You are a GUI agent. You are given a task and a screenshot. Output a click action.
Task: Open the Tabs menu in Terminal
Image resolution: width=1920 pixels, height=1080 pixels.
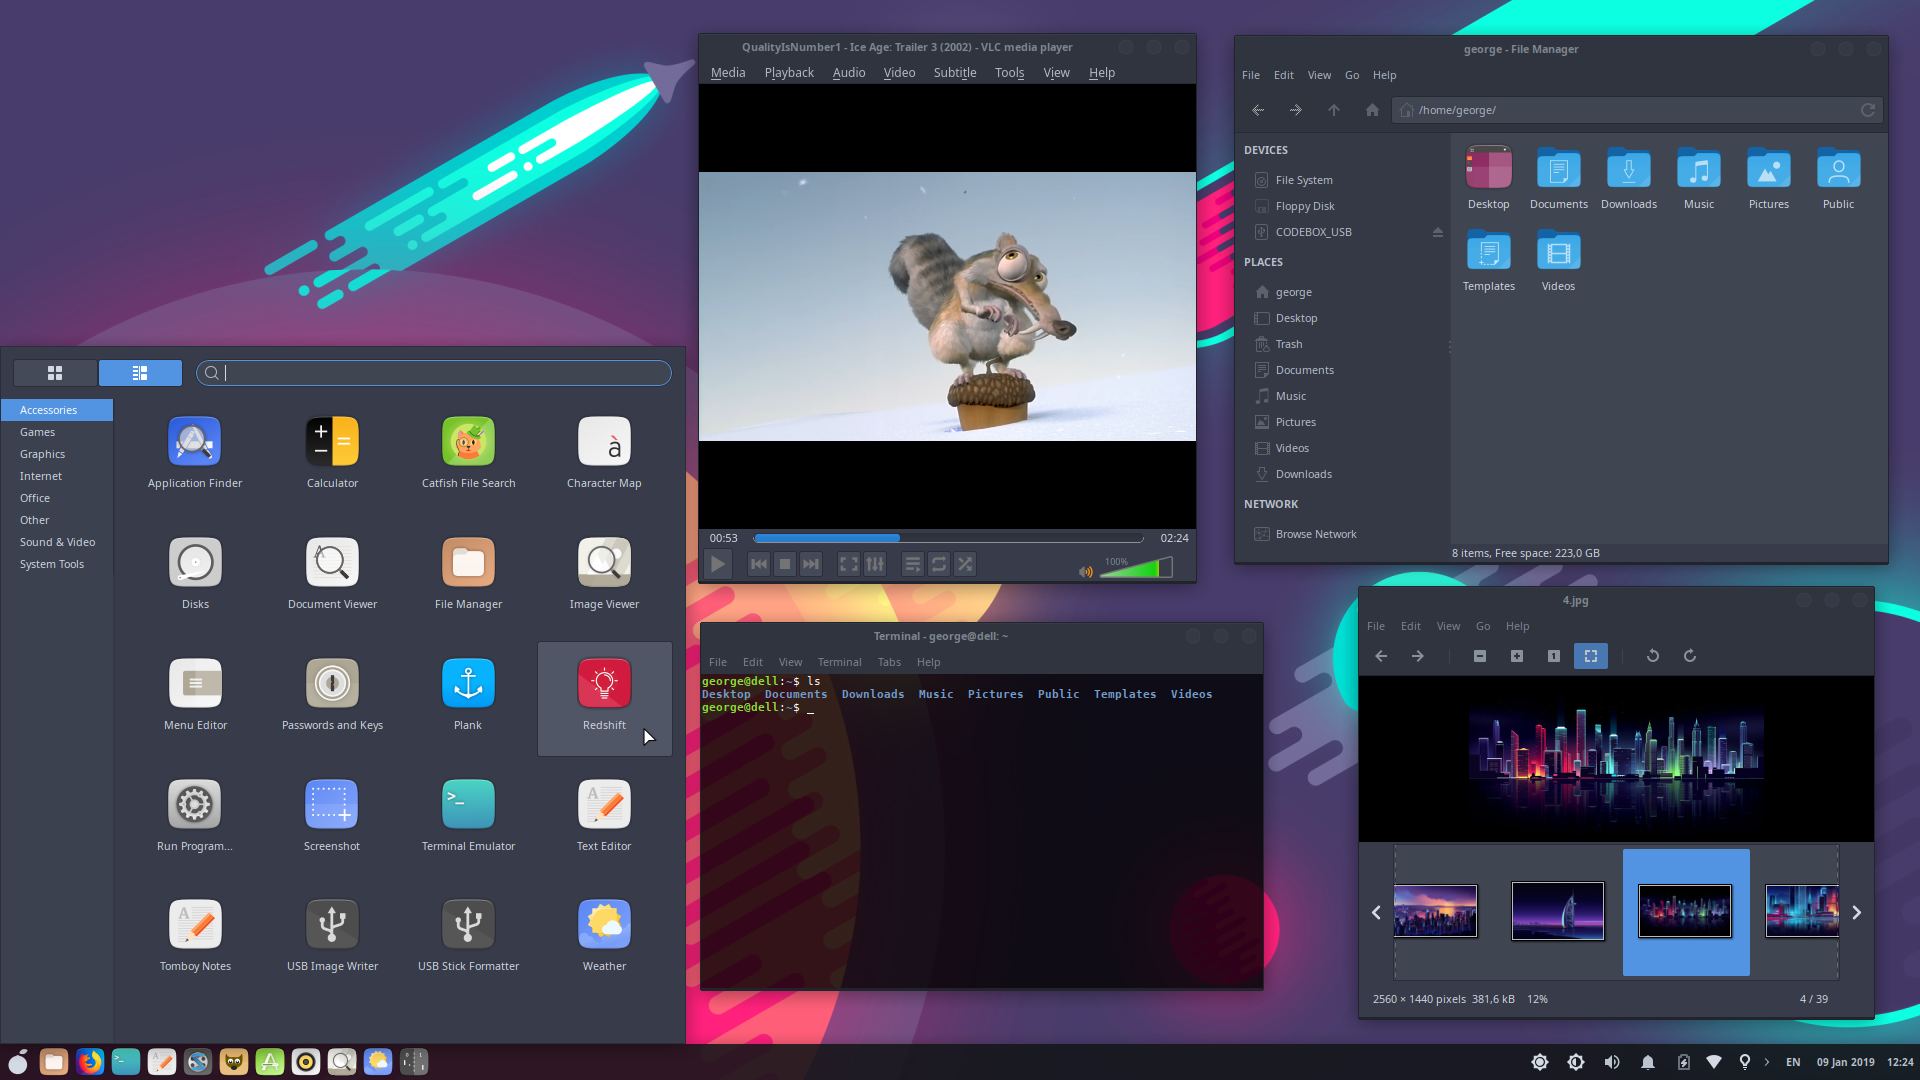click(x=888, y=662)
